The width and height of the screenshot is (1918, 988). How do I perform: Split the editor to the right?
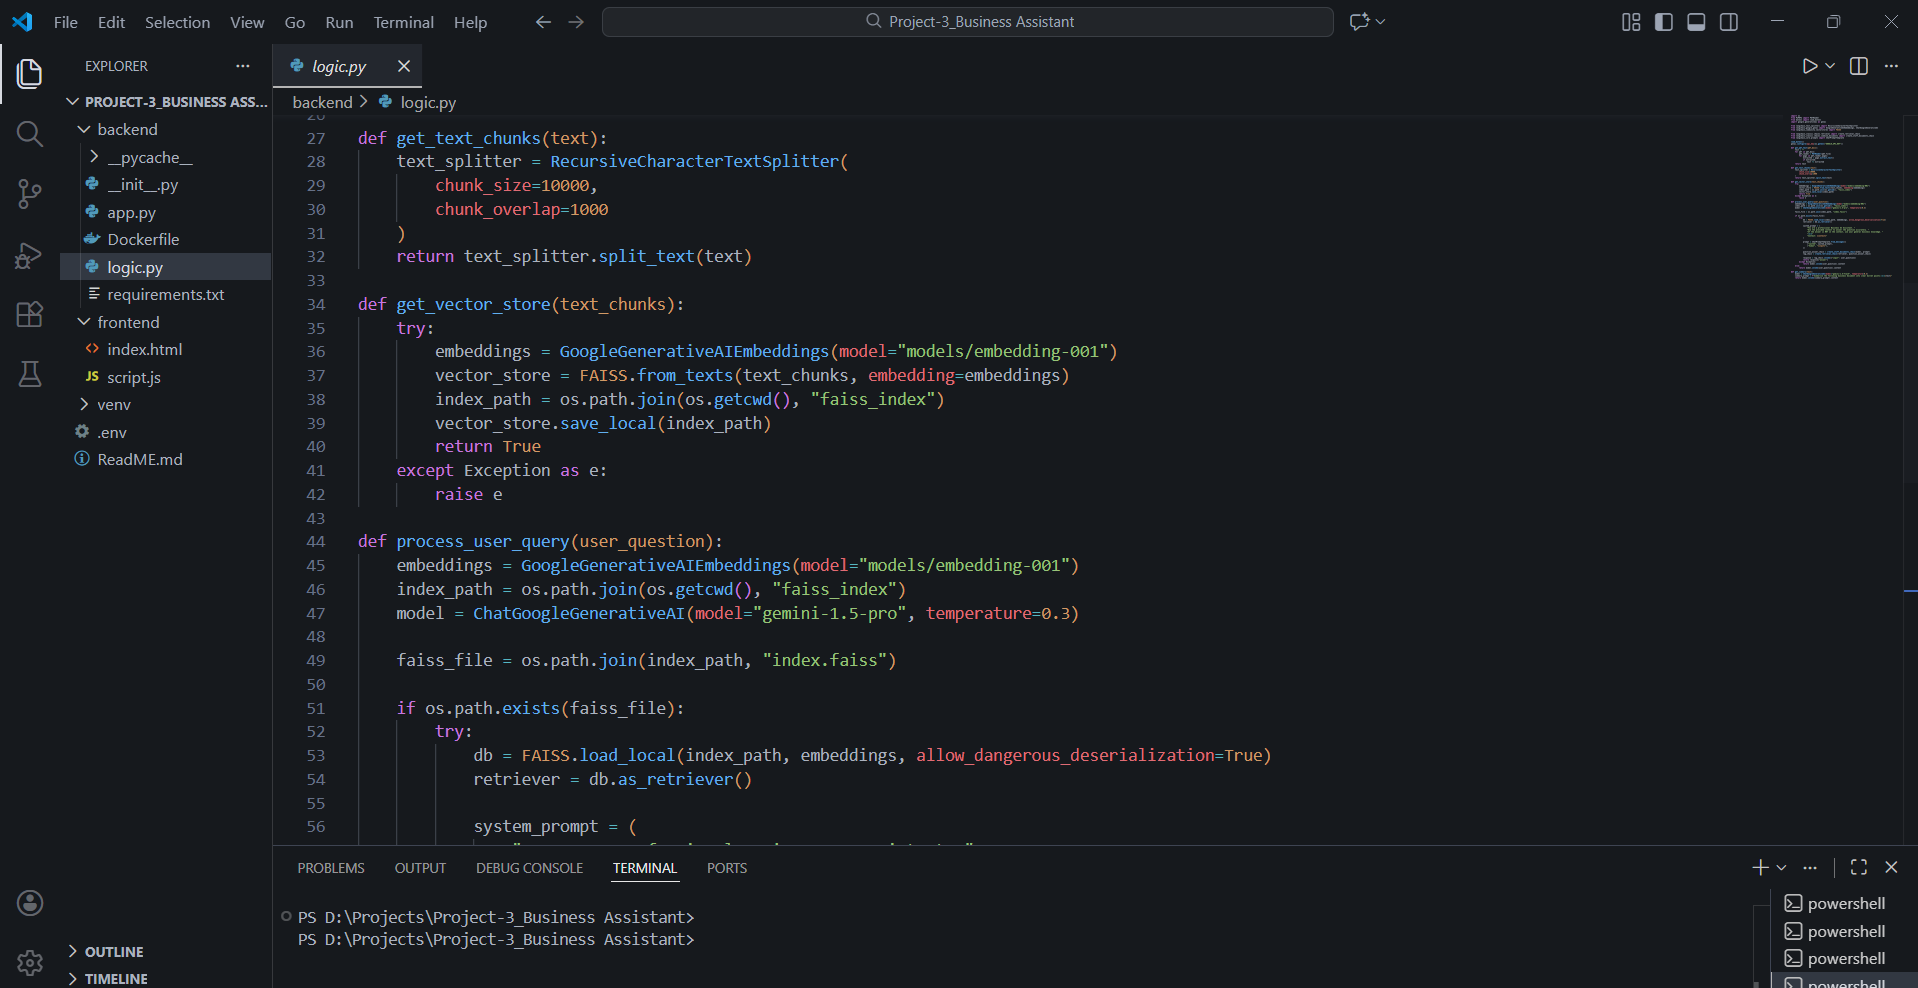pos(1859,66)
